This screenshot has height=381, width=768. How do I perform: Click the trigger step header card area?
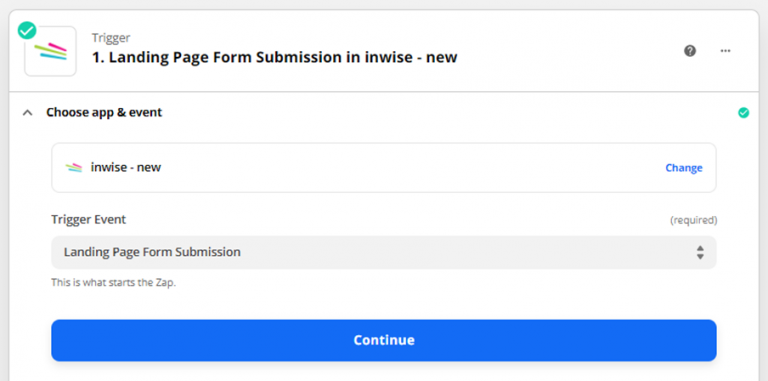click(x=384, y=51)
